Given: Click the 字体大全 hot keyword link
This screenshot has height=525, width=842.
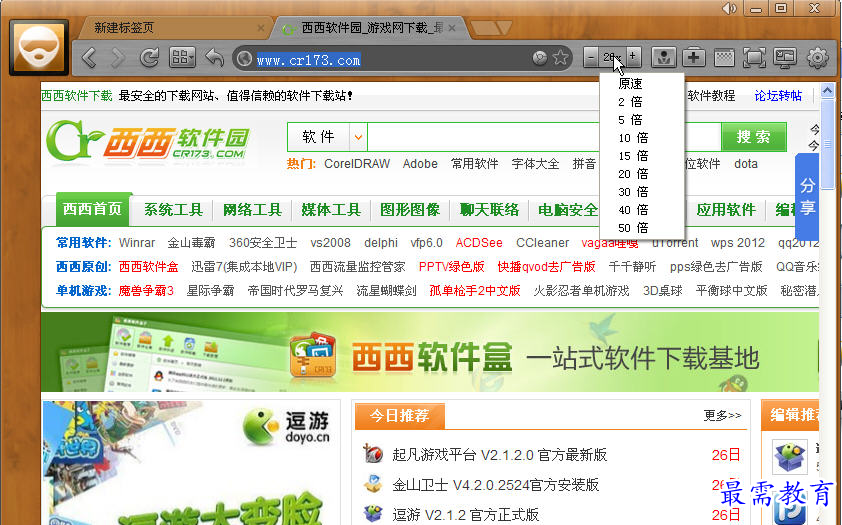Looking at the screenshot, I should click(x=535, y=164).
